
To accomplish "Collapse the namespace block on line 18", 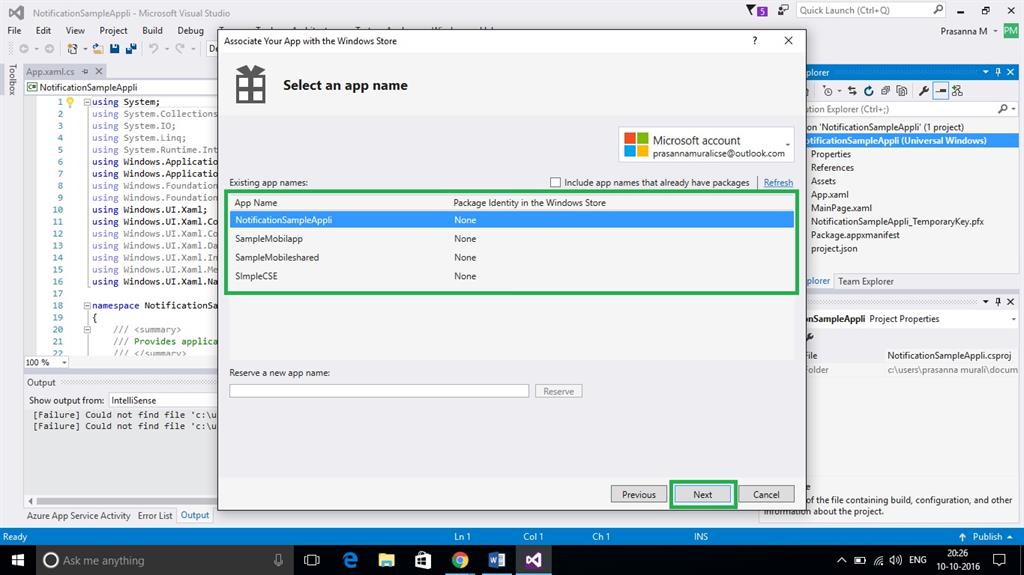I will (87, 305).
